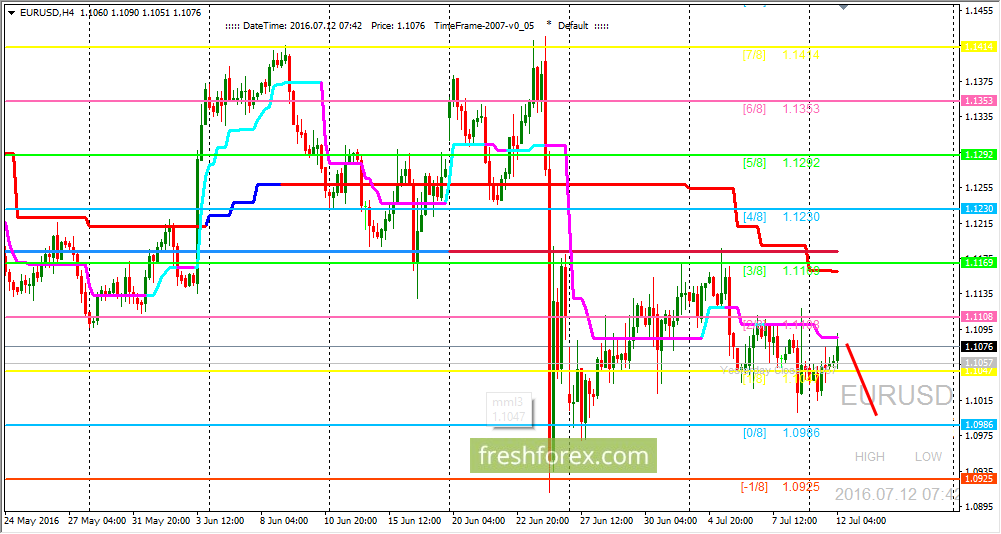Click the [-1/8] Murrey level label
The width and height of the screenshot is (1001, 534).
[x=753, y=487]
